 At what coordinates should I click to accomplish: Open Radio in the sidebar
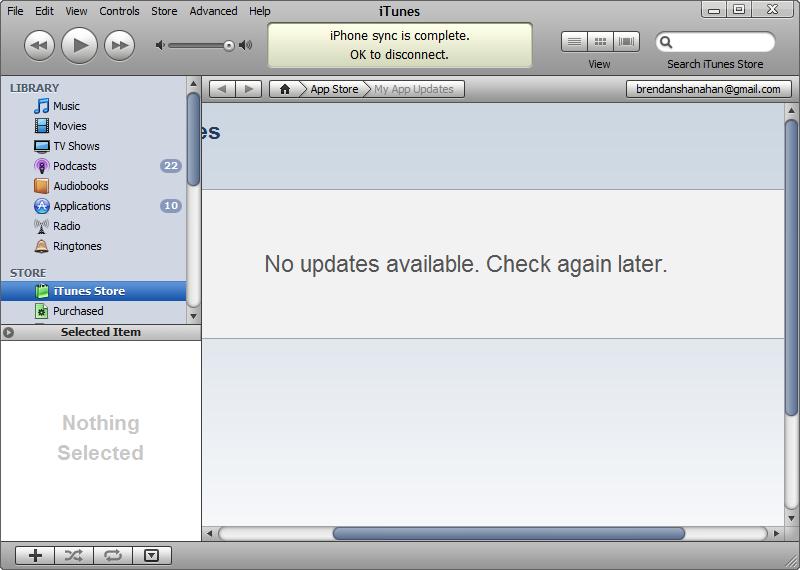93,226
